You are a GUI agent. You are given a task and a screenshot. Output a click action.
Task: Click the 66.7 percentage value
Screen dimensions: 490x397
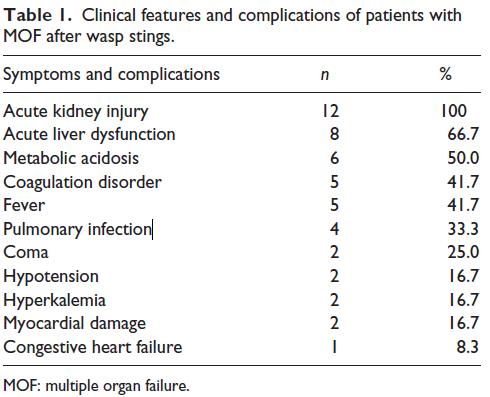[463, 134]
